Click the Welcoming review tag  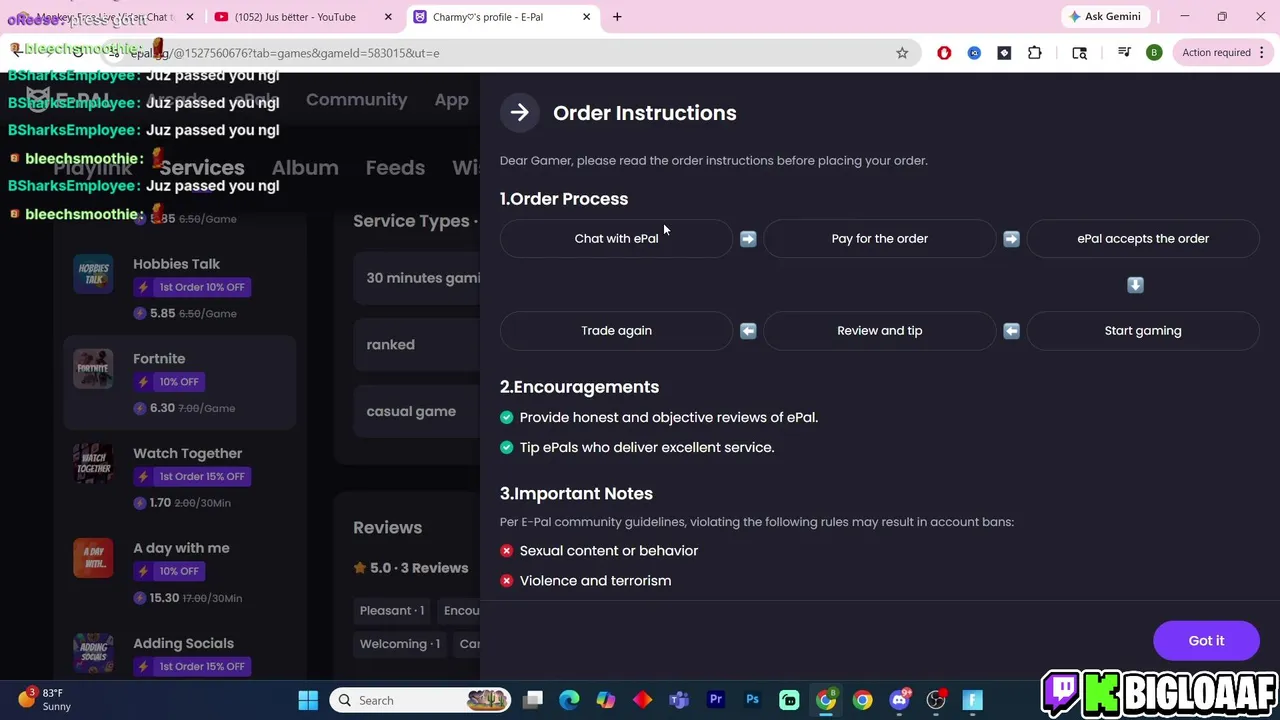(x=400, y=644)
